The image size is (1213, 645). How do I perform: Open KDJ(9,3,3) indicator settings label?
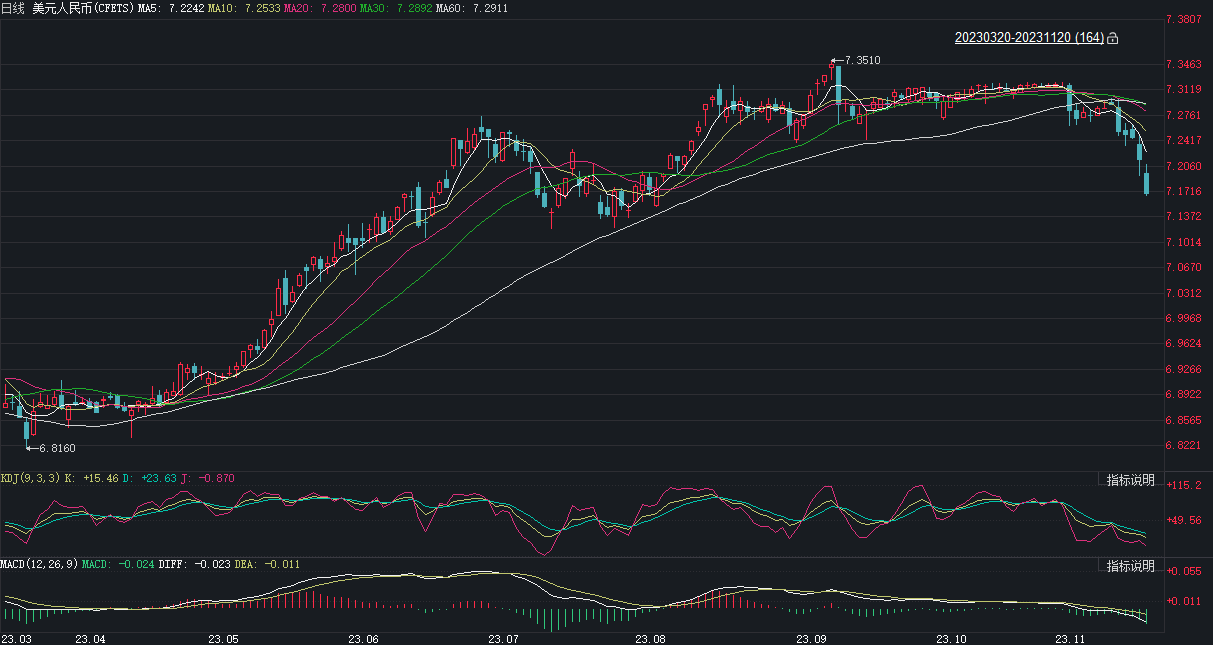point(30,479)
